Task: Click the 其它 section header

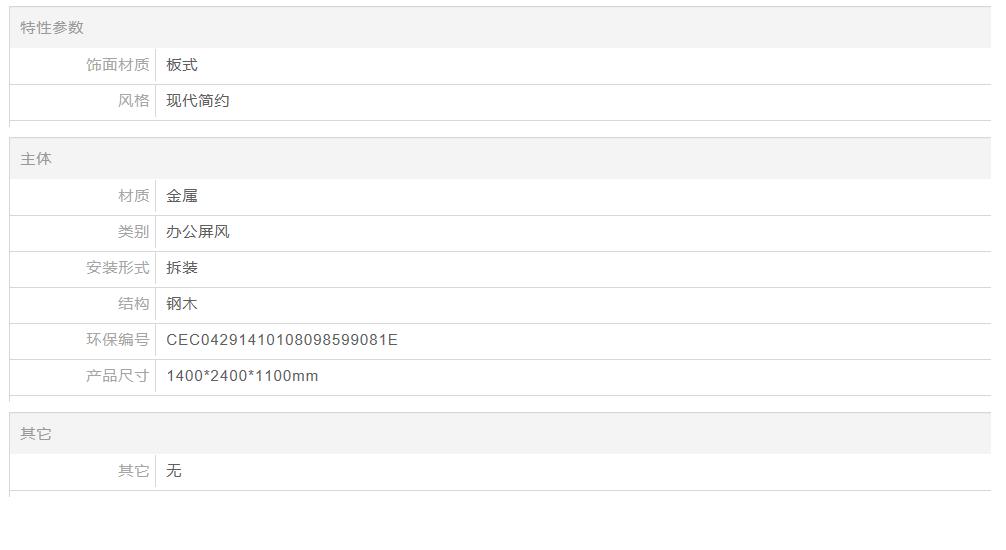Action: pos(36,434)
